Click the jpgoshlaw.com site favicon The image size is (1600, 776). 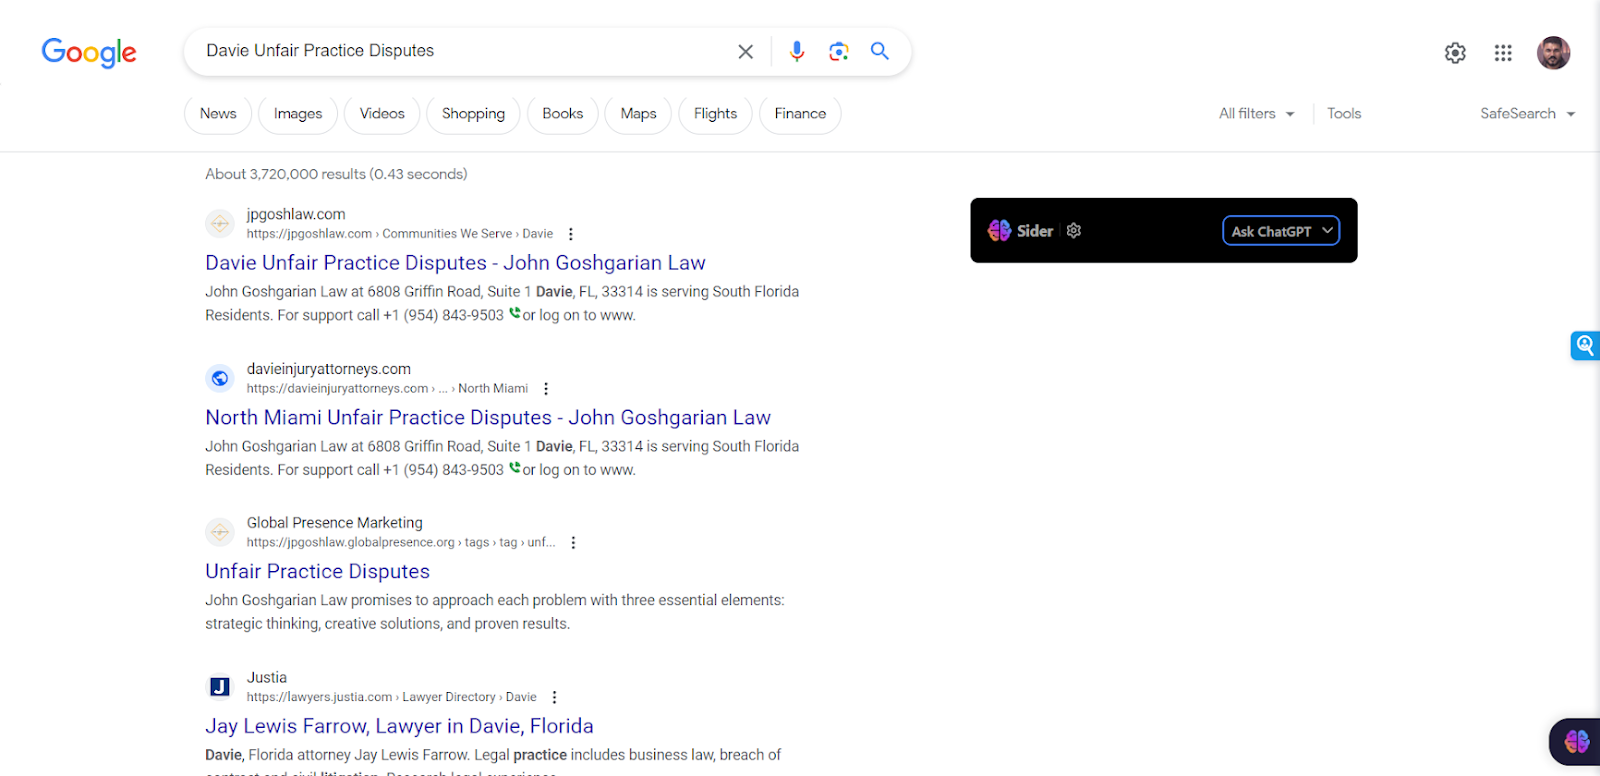click(x=220, y=224)
